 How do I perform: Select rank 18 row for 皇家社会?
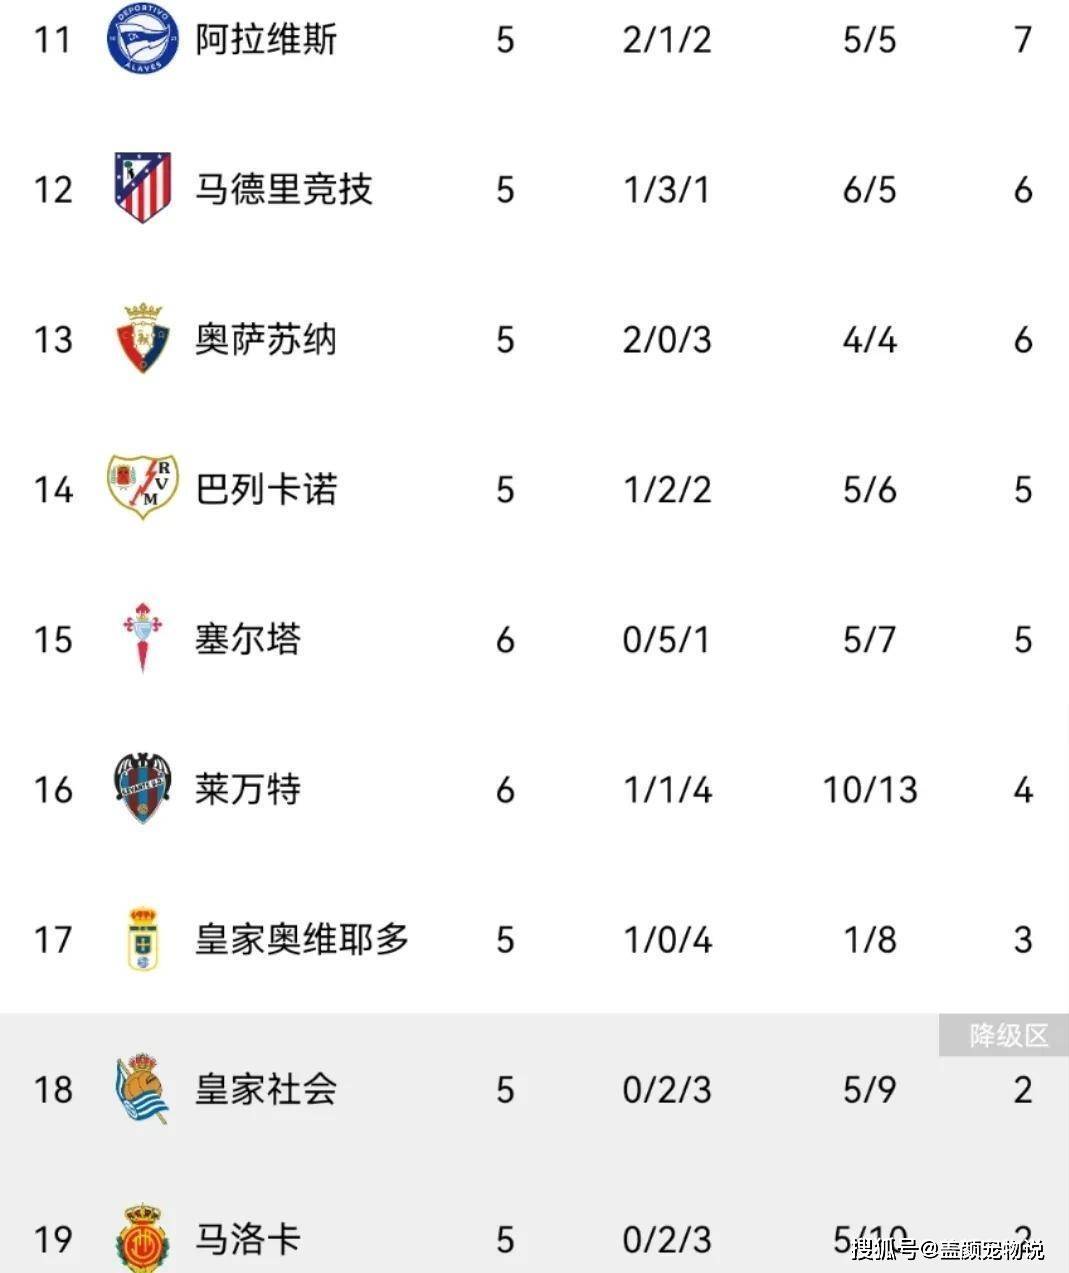(x=534, y=1088)
